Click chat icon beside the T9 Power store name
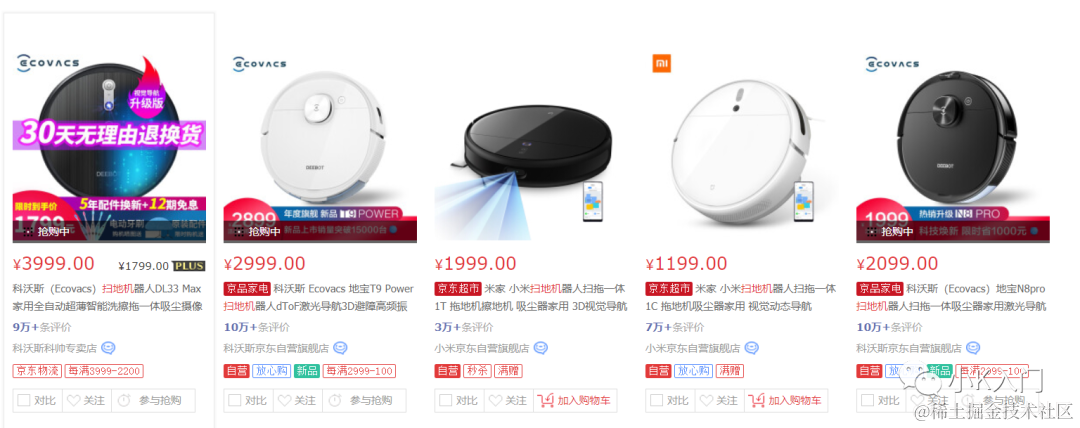The width and height of the screenshot is (1080, 428). (x=340, y=348)
